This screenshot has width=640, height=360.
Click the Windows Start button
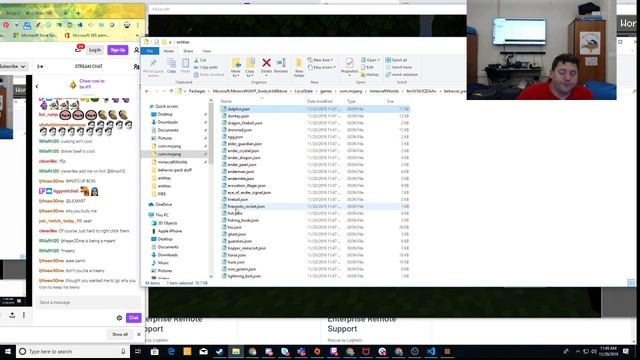7,351
